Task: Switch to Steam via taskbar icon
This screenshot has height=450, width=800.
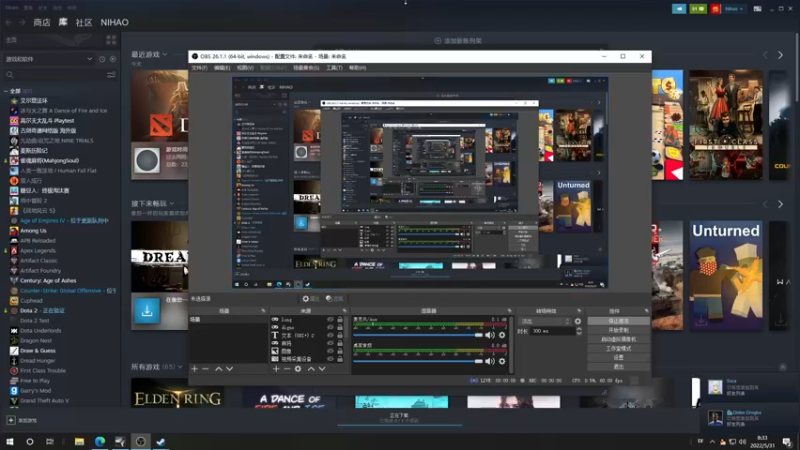Action: click(x=161, y=442)
